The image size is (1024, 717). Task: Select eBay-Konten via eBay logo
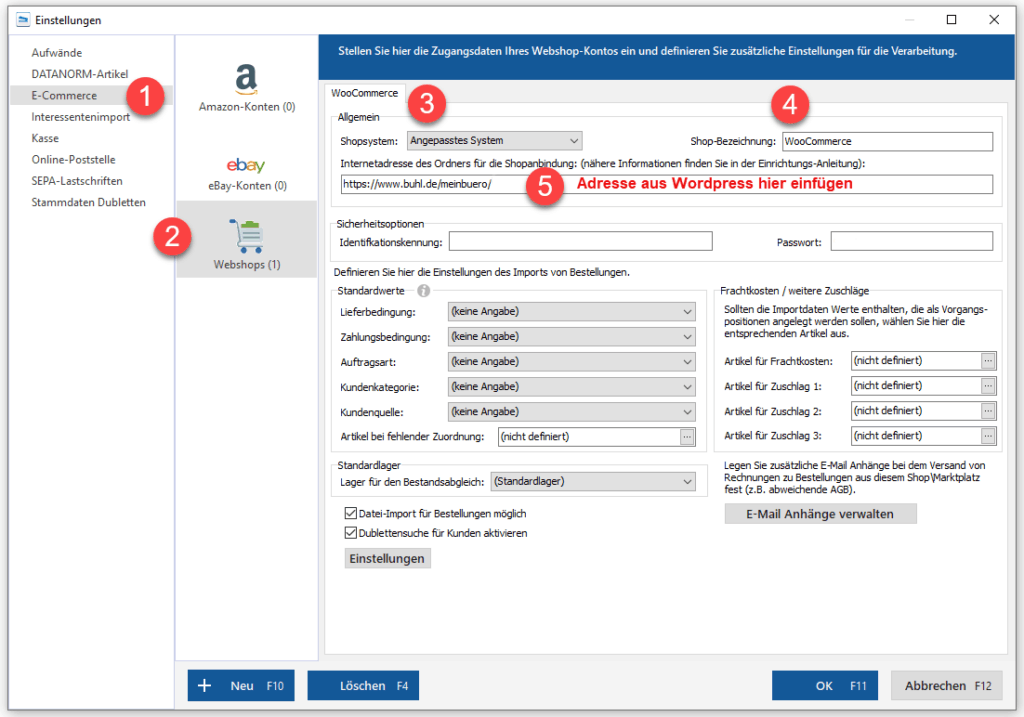click(x=246, y=165)
